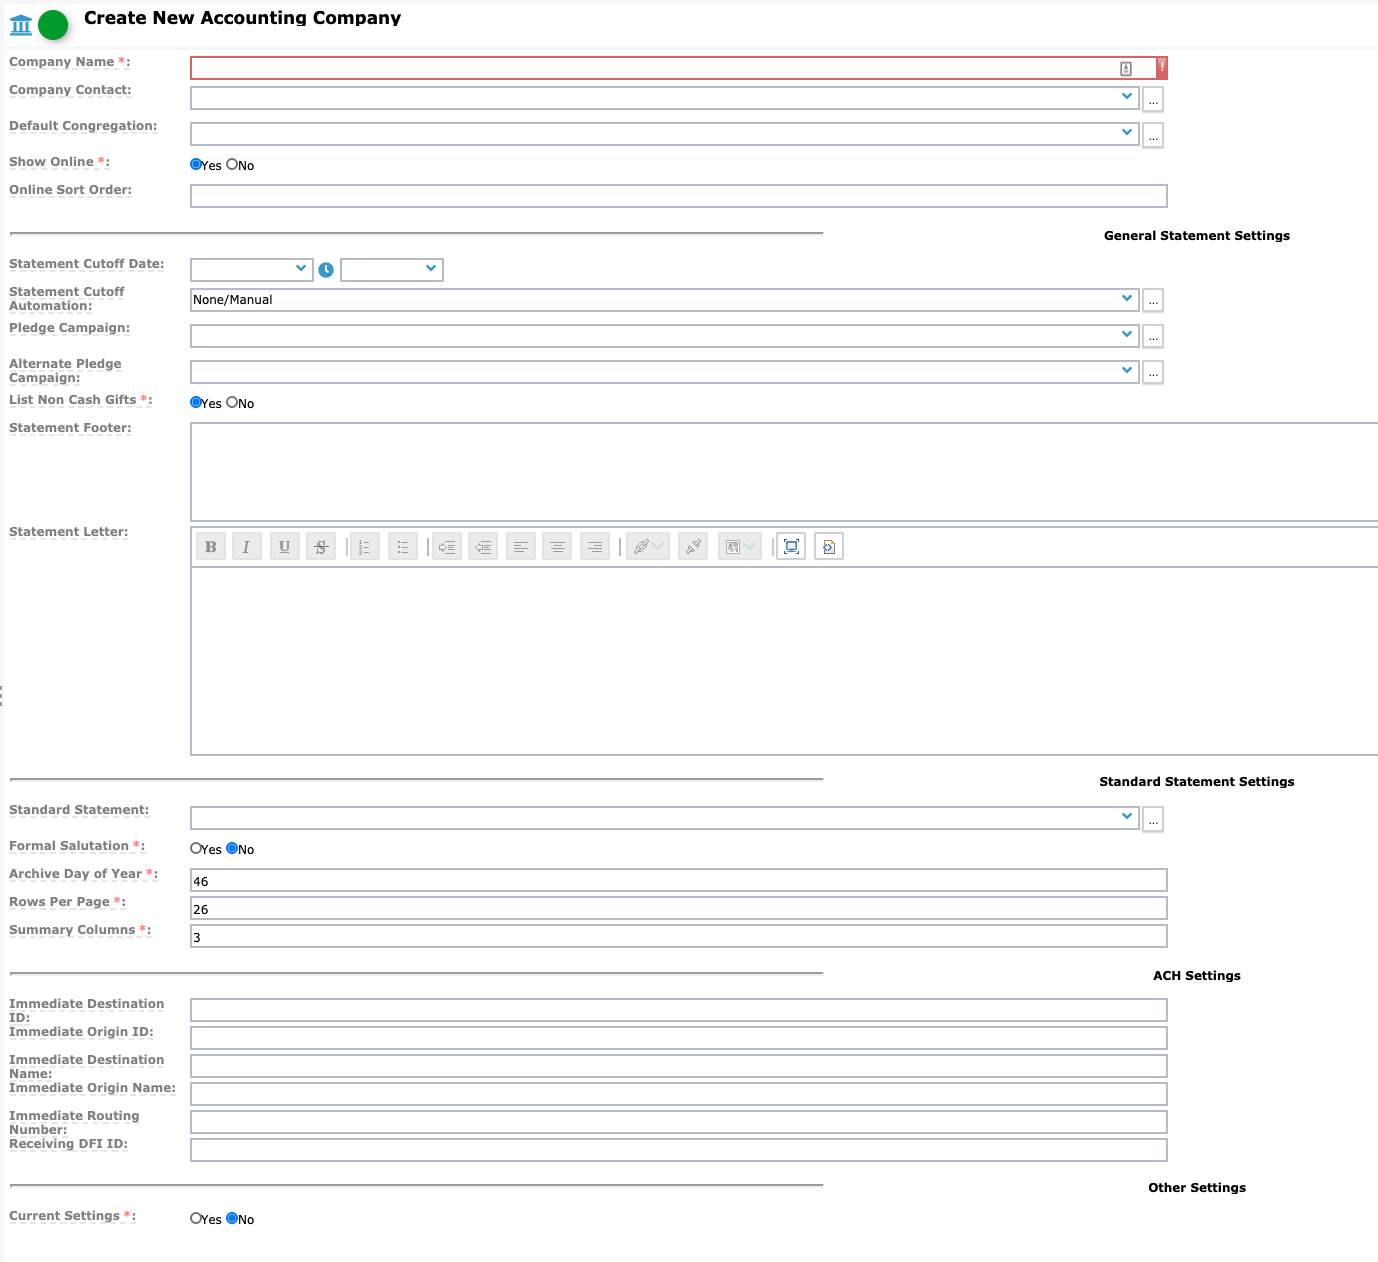Select Yes for Formal Salutation
Image resolution: width=1378 pixels, height=1262 pixels.
point(196,849)
